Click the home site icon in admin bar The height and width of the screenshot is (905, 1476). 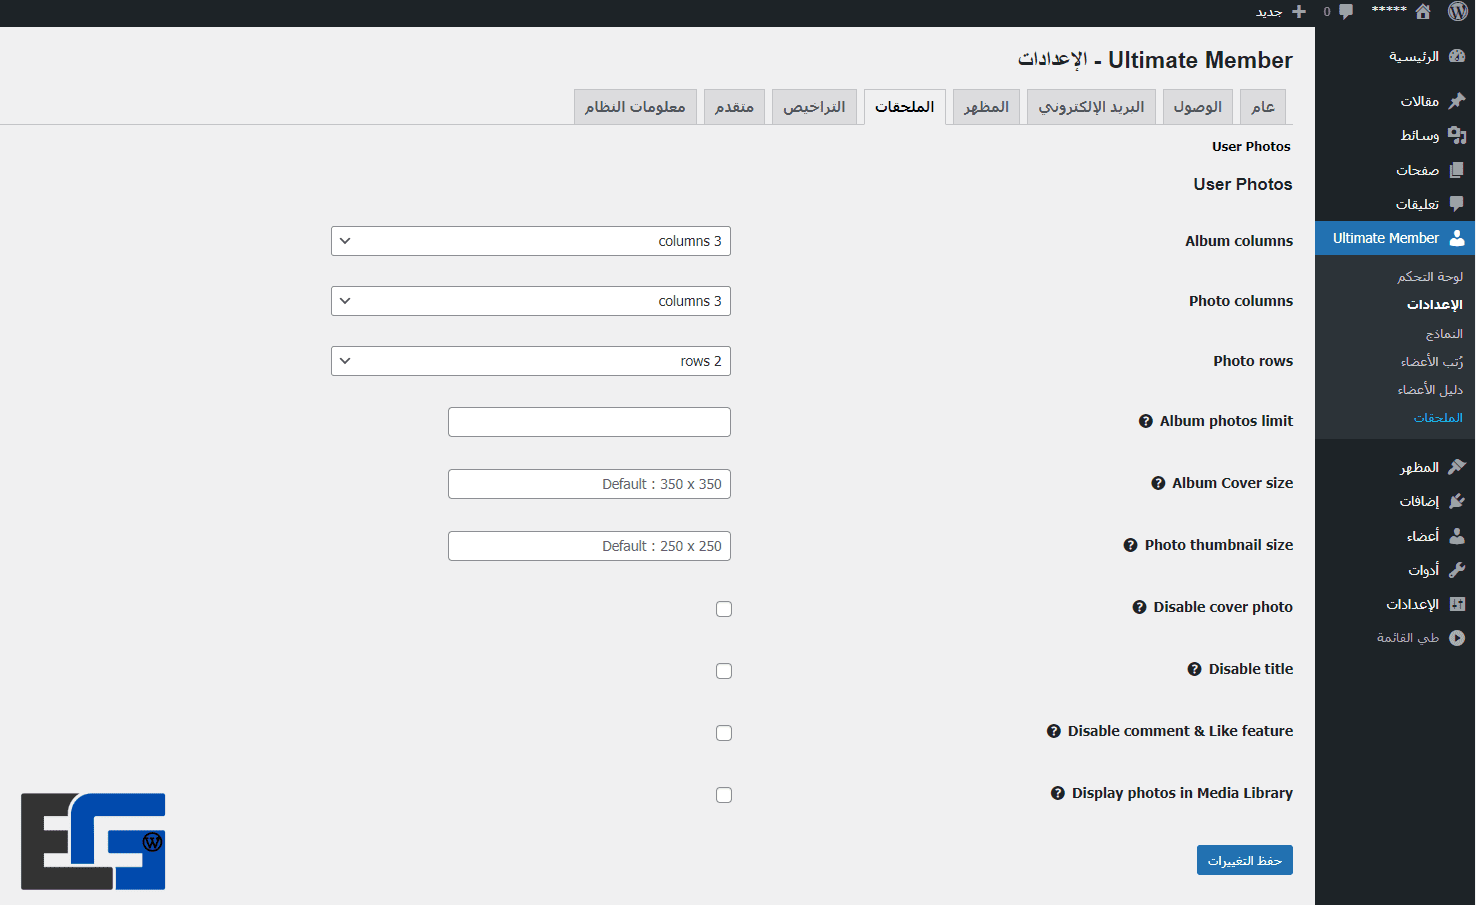point(1423,12)
